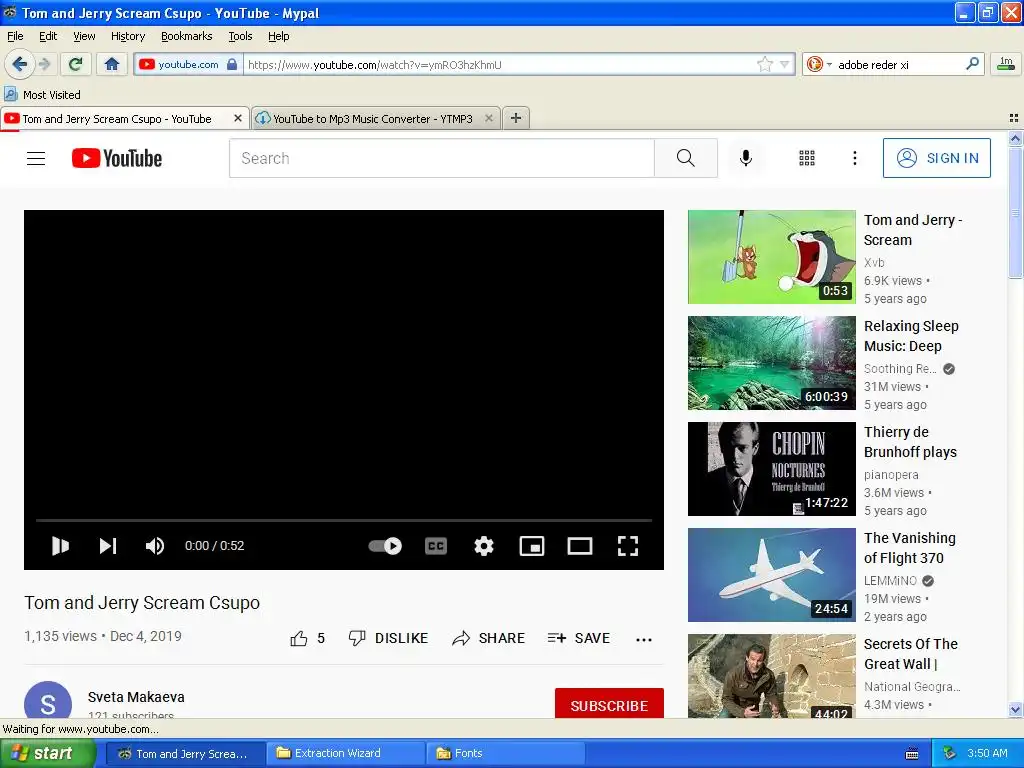
Task: Click SHARE below the video
Action: pos(488,638)
